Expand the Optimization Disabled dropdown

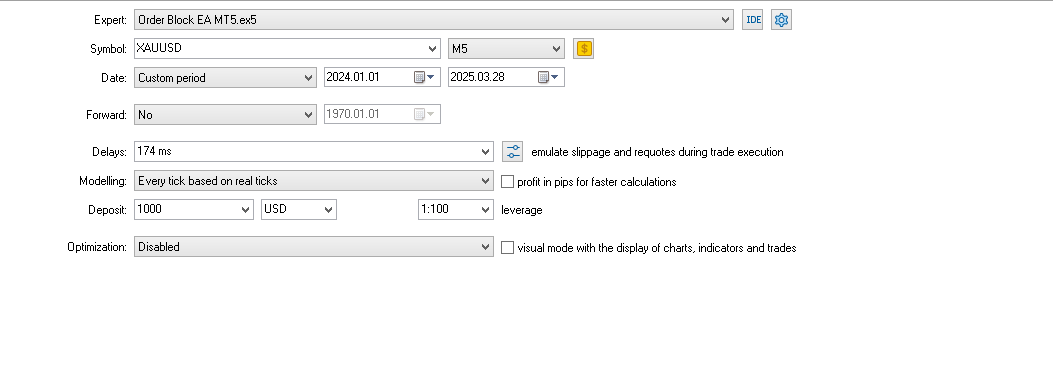[x=486, y=247]
